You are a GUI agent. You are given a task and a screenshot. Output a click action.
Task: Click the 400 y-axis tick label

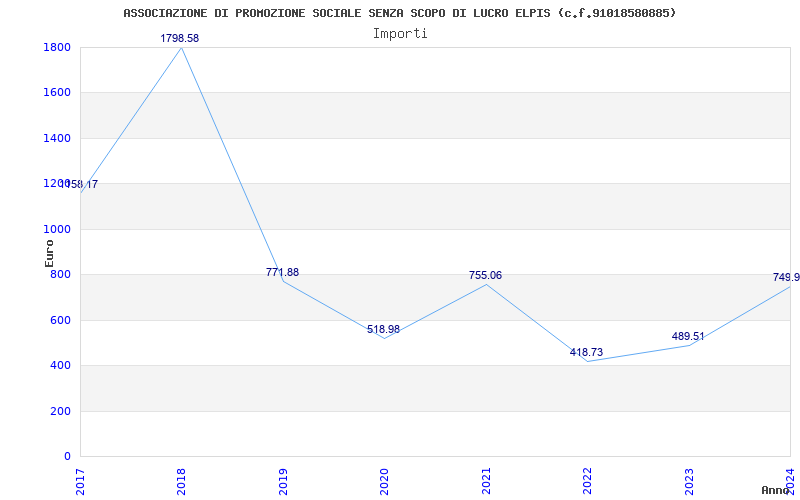60,365
